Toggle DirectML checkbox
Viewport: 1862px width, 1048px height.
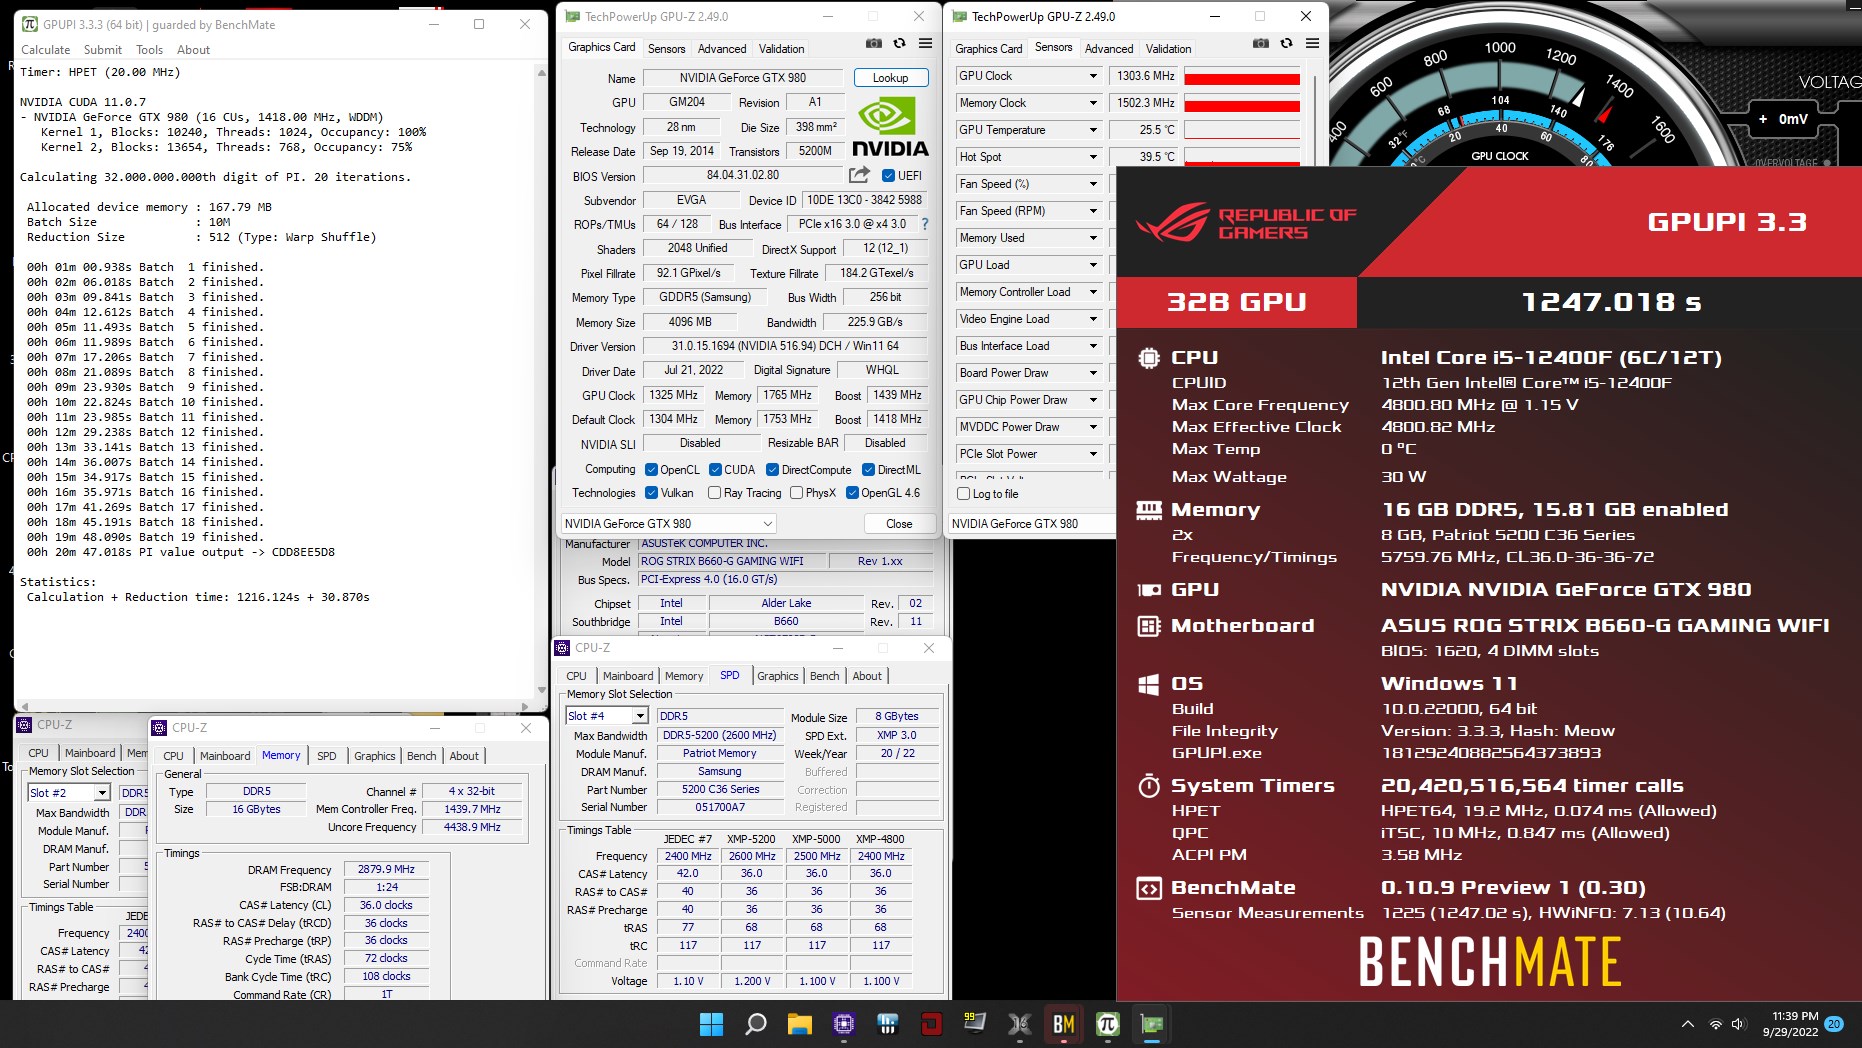point(868,470)
